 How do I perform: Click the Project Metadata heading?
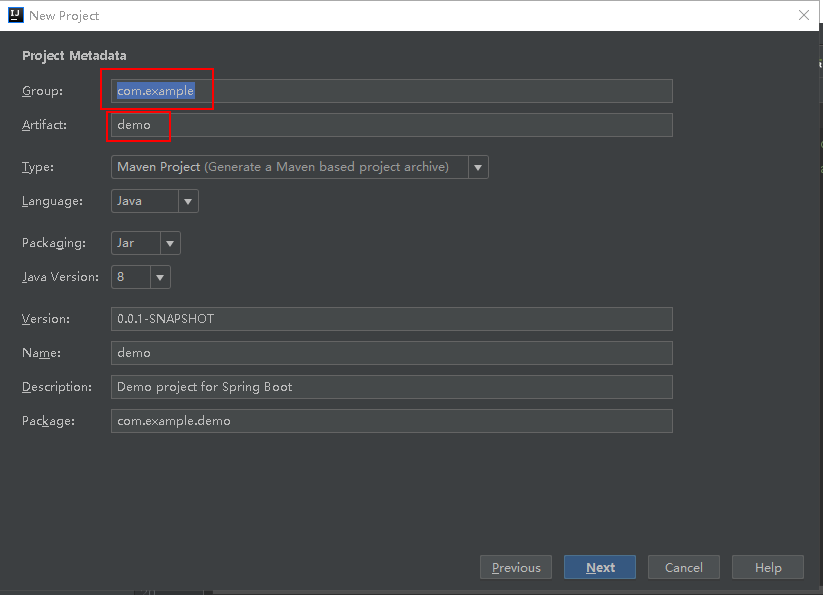74,56
